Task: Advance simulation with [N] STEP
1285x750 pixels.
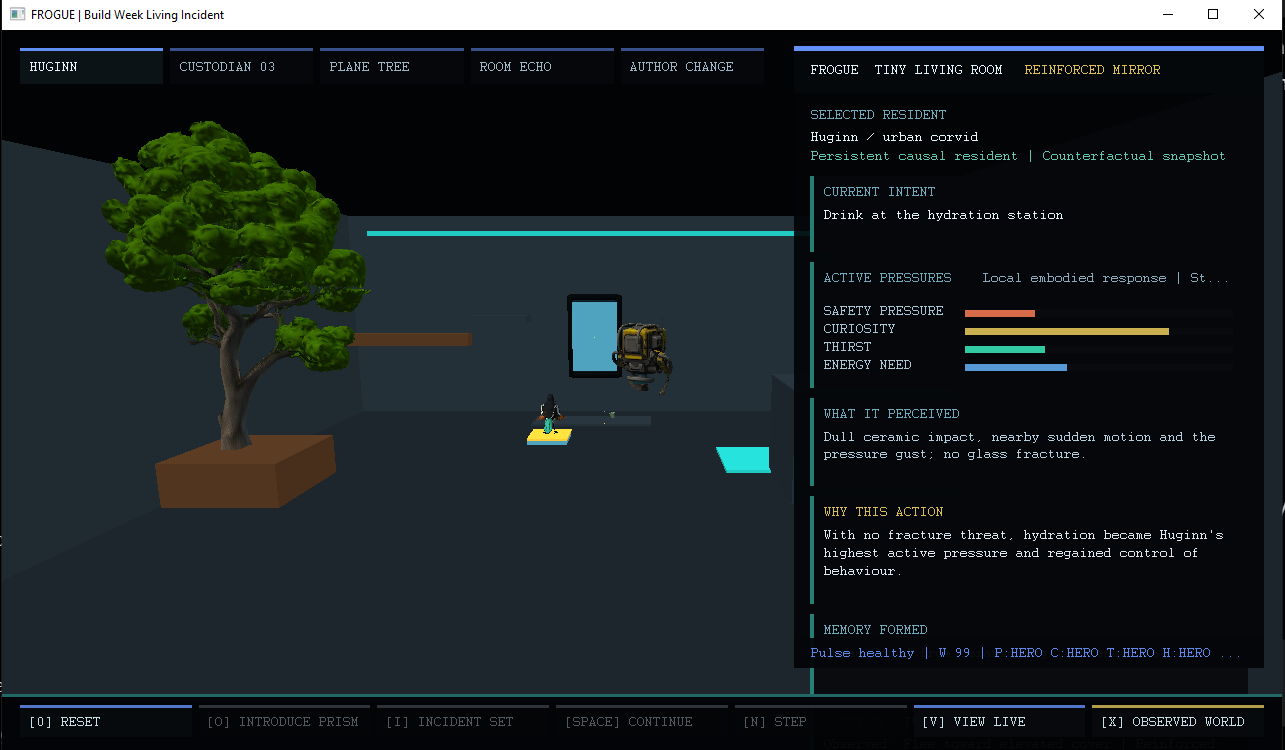Action: pyautogui.click(x=820, y=721)
